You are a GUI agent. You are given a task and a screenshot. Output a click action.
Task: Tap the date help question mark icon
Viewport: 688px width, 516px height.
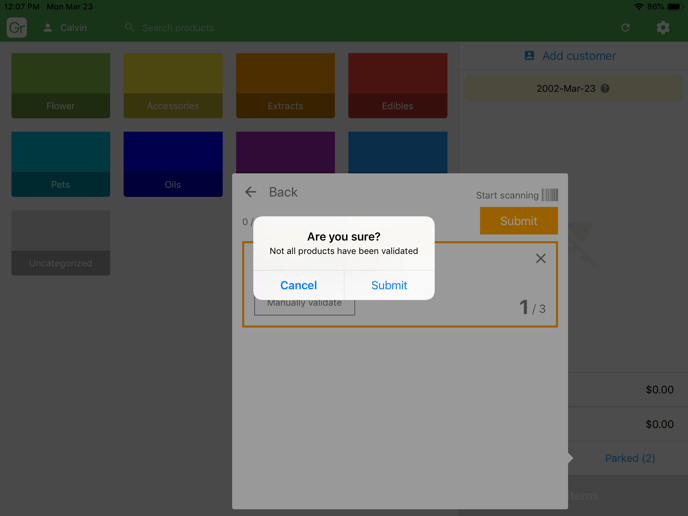(605, 89)
